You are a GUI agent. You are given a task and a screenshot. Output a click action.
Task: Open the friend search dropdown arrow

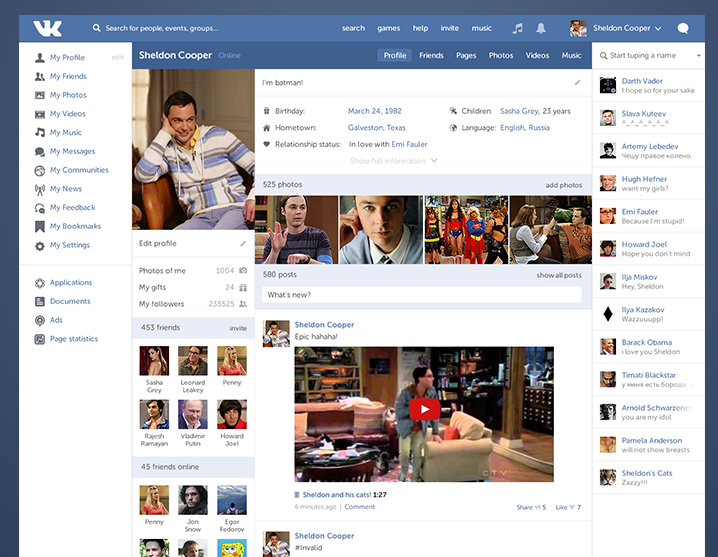(x=699, y=55)
